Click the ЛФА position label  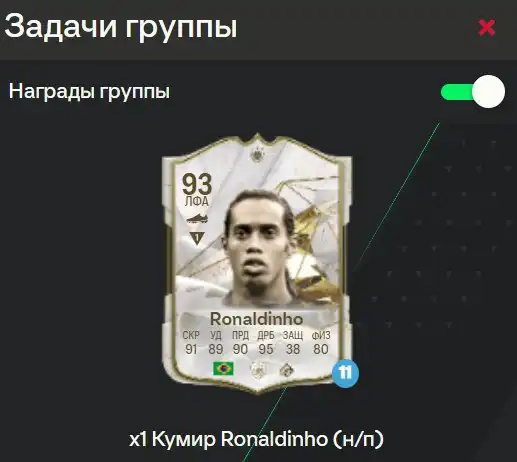pos(197,201)
